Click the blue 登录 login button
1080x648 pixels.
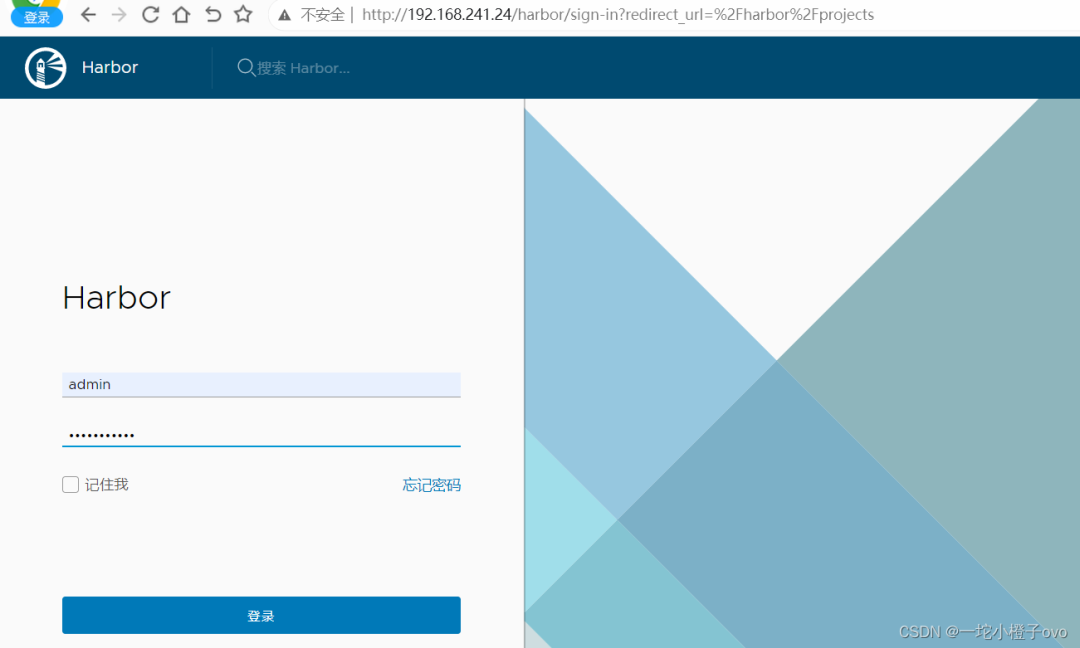point(261,615)
